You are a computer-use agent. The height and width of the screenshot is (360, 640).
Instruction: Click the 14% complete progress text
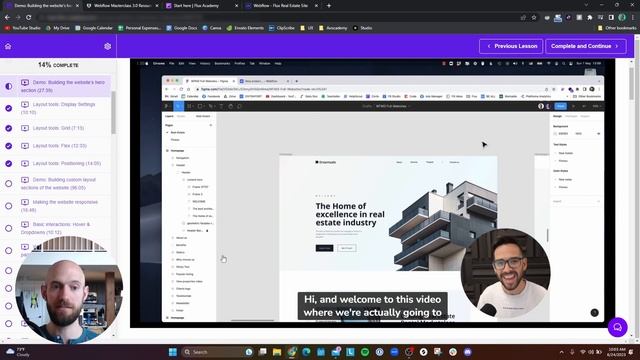point(58,65)
